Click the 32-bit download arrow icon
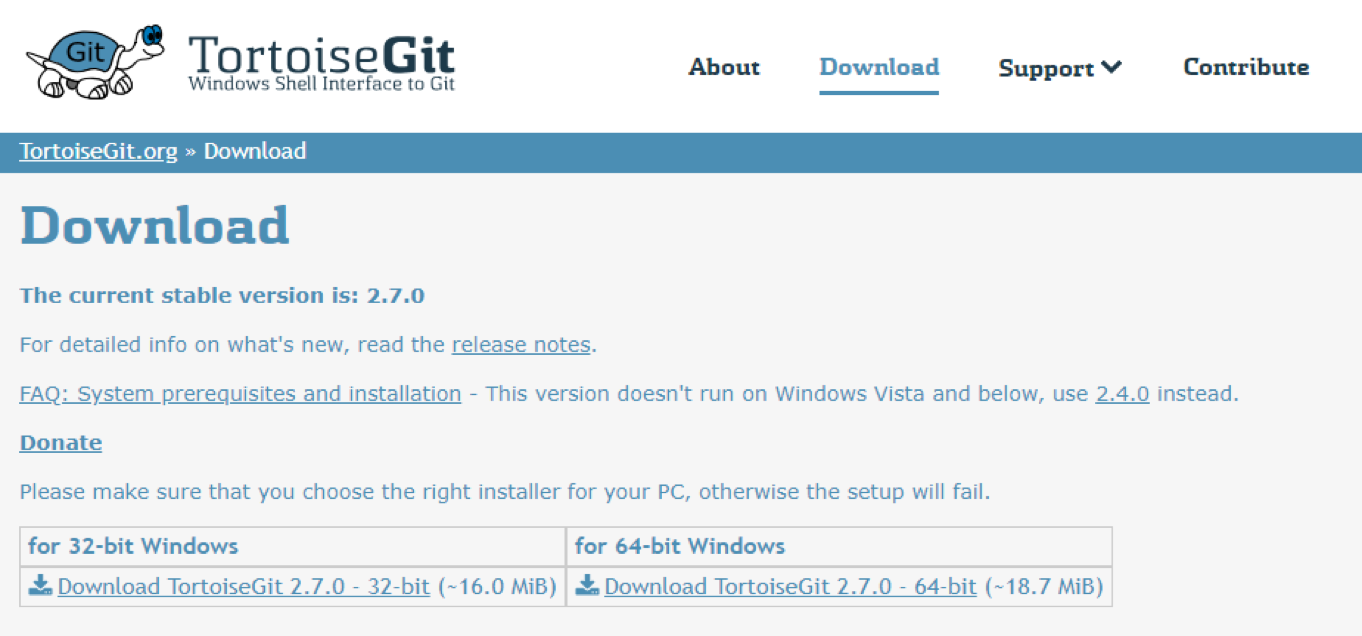The height and width of the screenshot is (636, 1362). click(40, 585)
